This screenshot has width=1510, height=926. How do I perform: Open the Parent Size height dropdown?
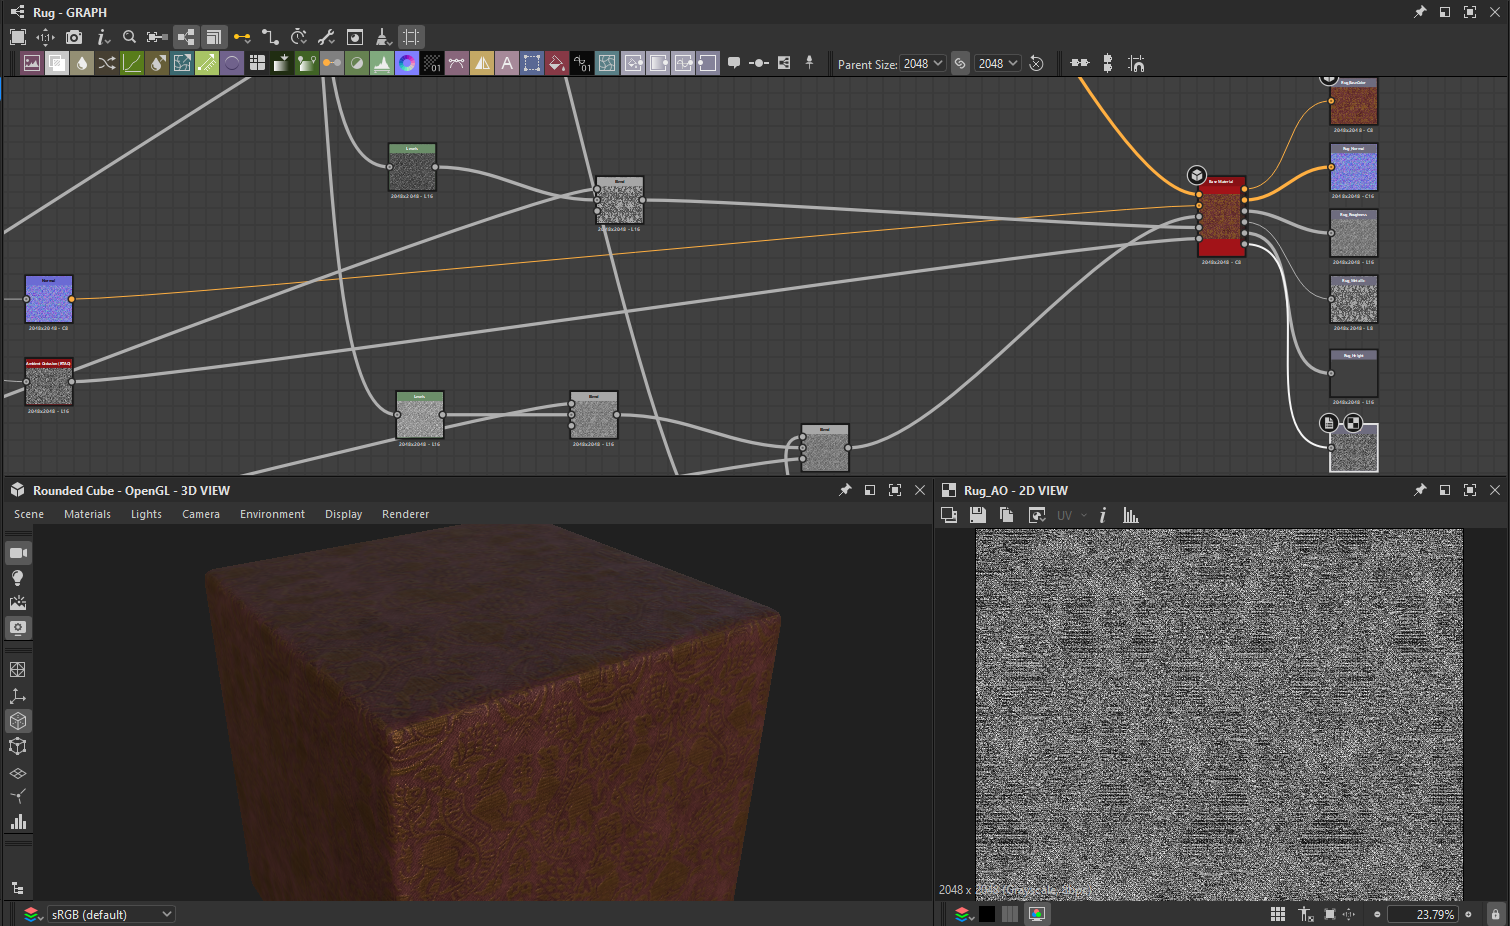point(998,63)
